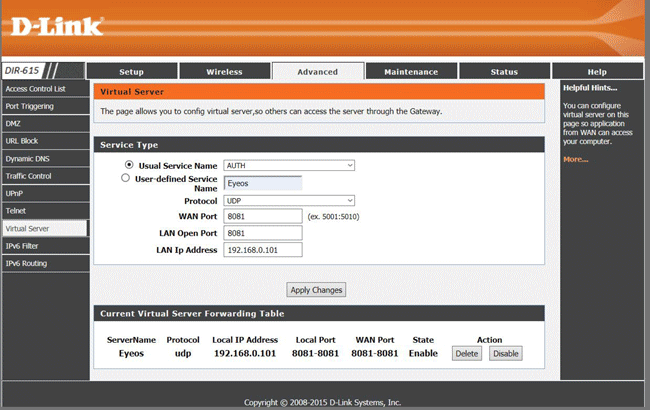Select the User-defined Service Name radio button
The height and width of the screenshot is (410, 650).
(125, 178)
